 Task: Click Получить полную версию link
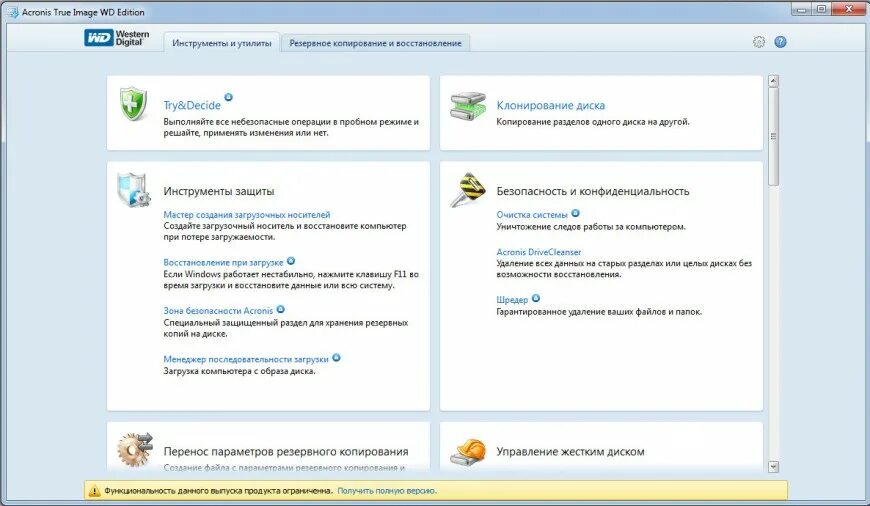pos(387,491)
